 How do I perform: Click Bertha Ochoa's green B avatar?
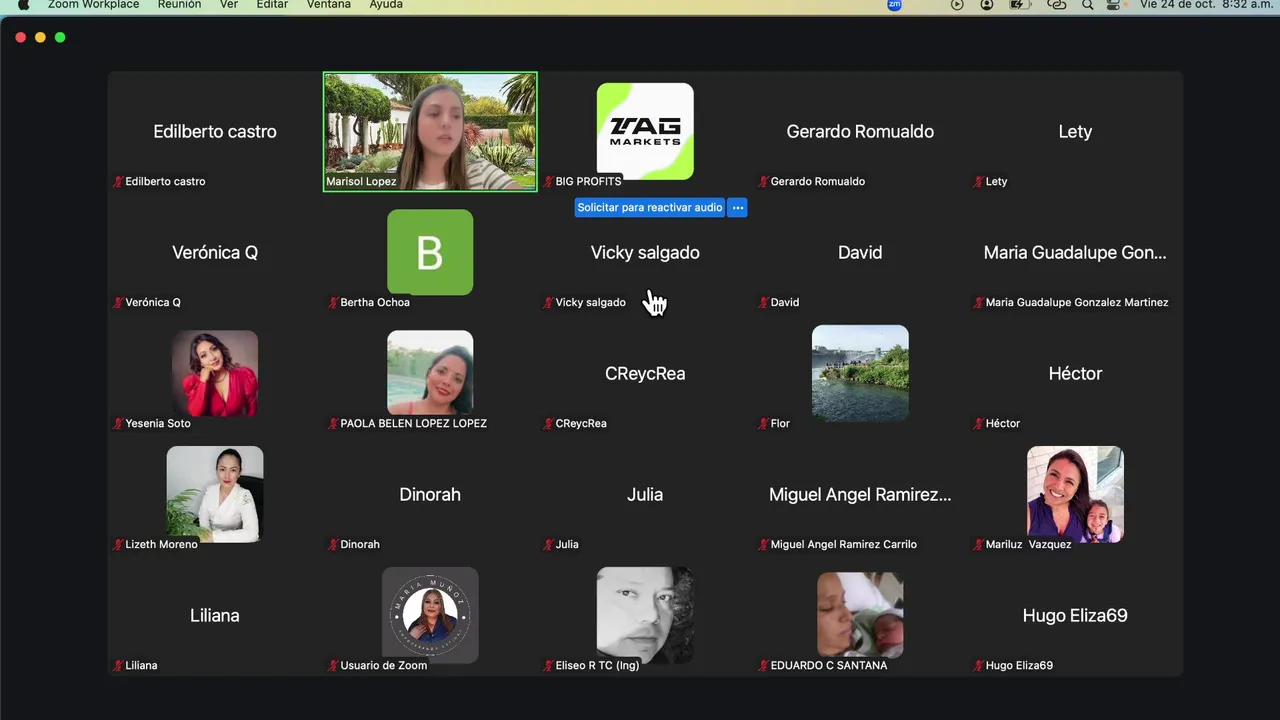(x=430, y=252)
